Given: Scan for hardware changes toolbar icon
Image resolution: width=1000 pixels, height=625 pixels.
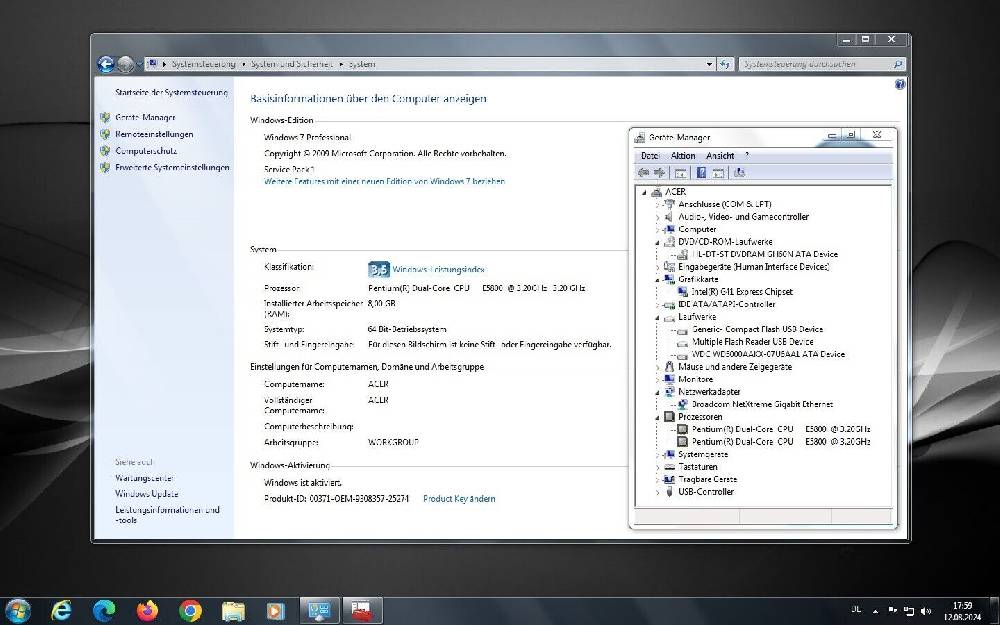Looking at the screenshot, I should (740, 173).
